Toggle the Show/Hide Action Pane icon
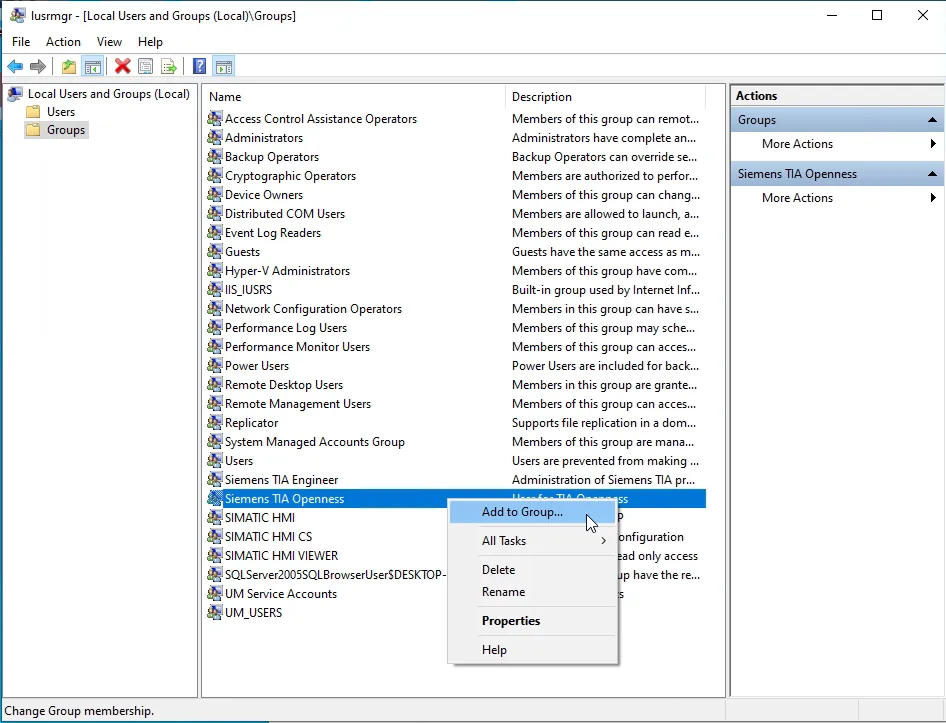Viewport: 946px width, 723px height. click(224, 66)
